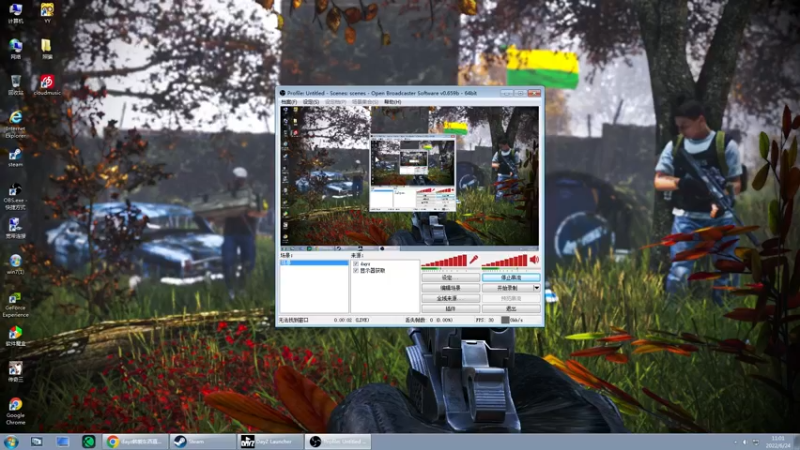This screenshot has width=800, height=450.
Task: Open the 宽带连接 desktop icon
Action: pyautogui.click(x=15, y=228)
